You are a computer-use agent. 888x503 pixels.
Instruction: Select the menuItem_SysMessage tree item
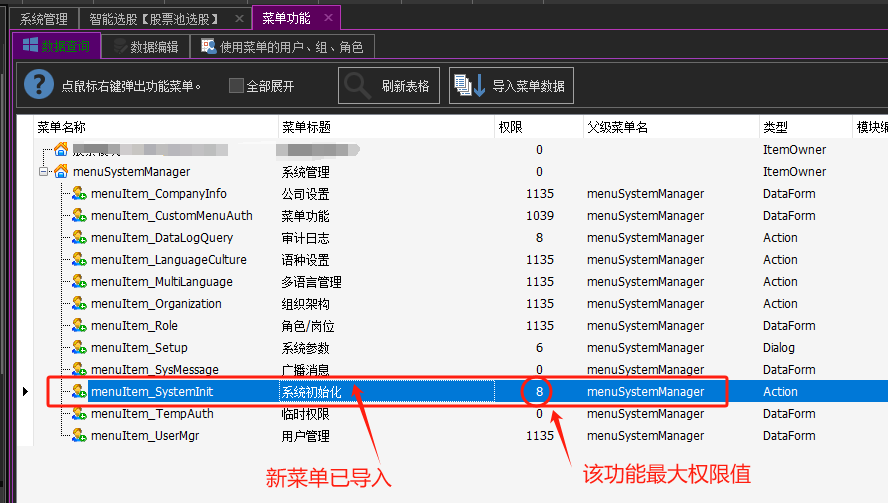coord(155,370)
